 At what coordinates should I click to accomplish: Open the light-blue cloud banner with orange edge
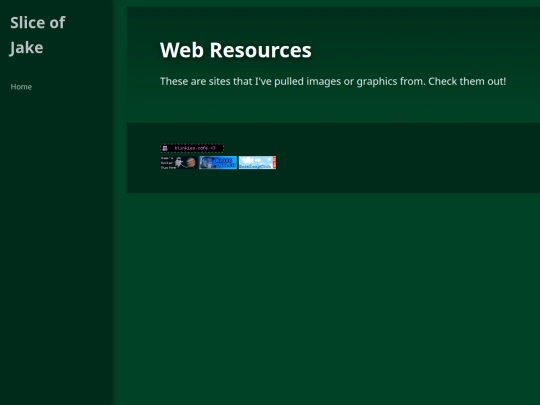coord(257,163)
